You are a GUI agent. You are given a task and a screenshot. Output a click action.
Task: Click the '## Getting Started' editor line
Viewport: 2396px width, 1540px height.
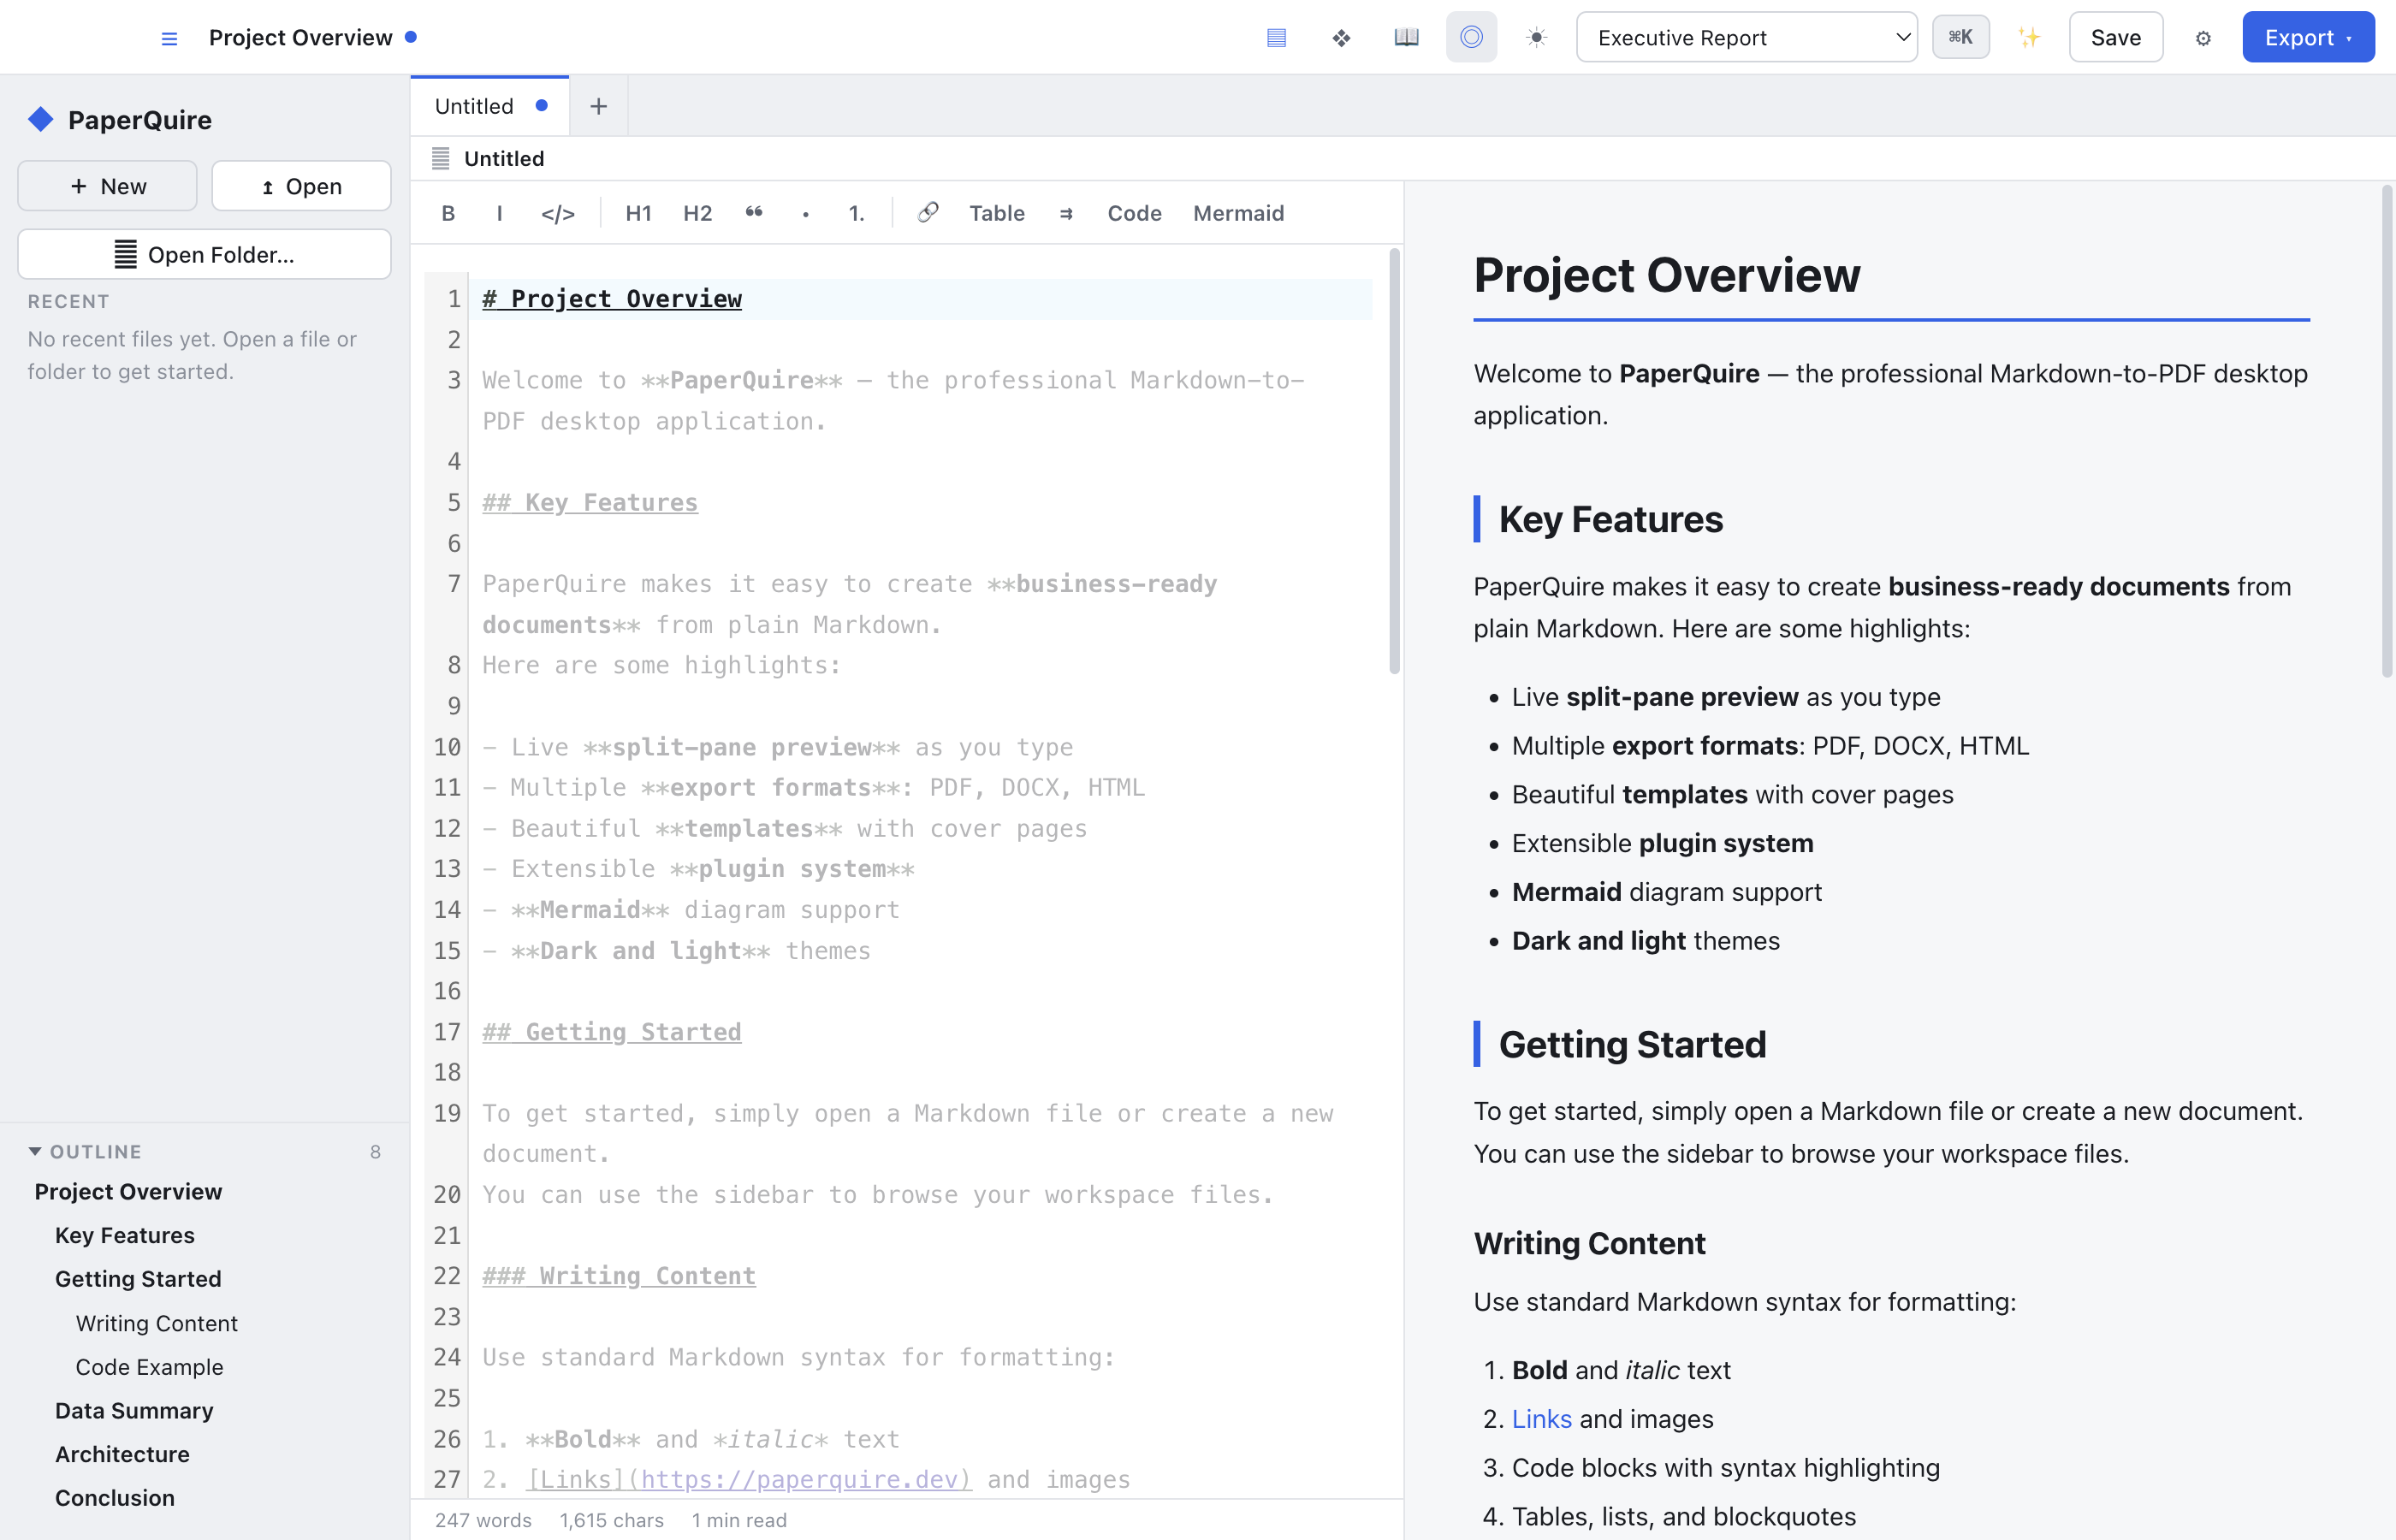612,1032
